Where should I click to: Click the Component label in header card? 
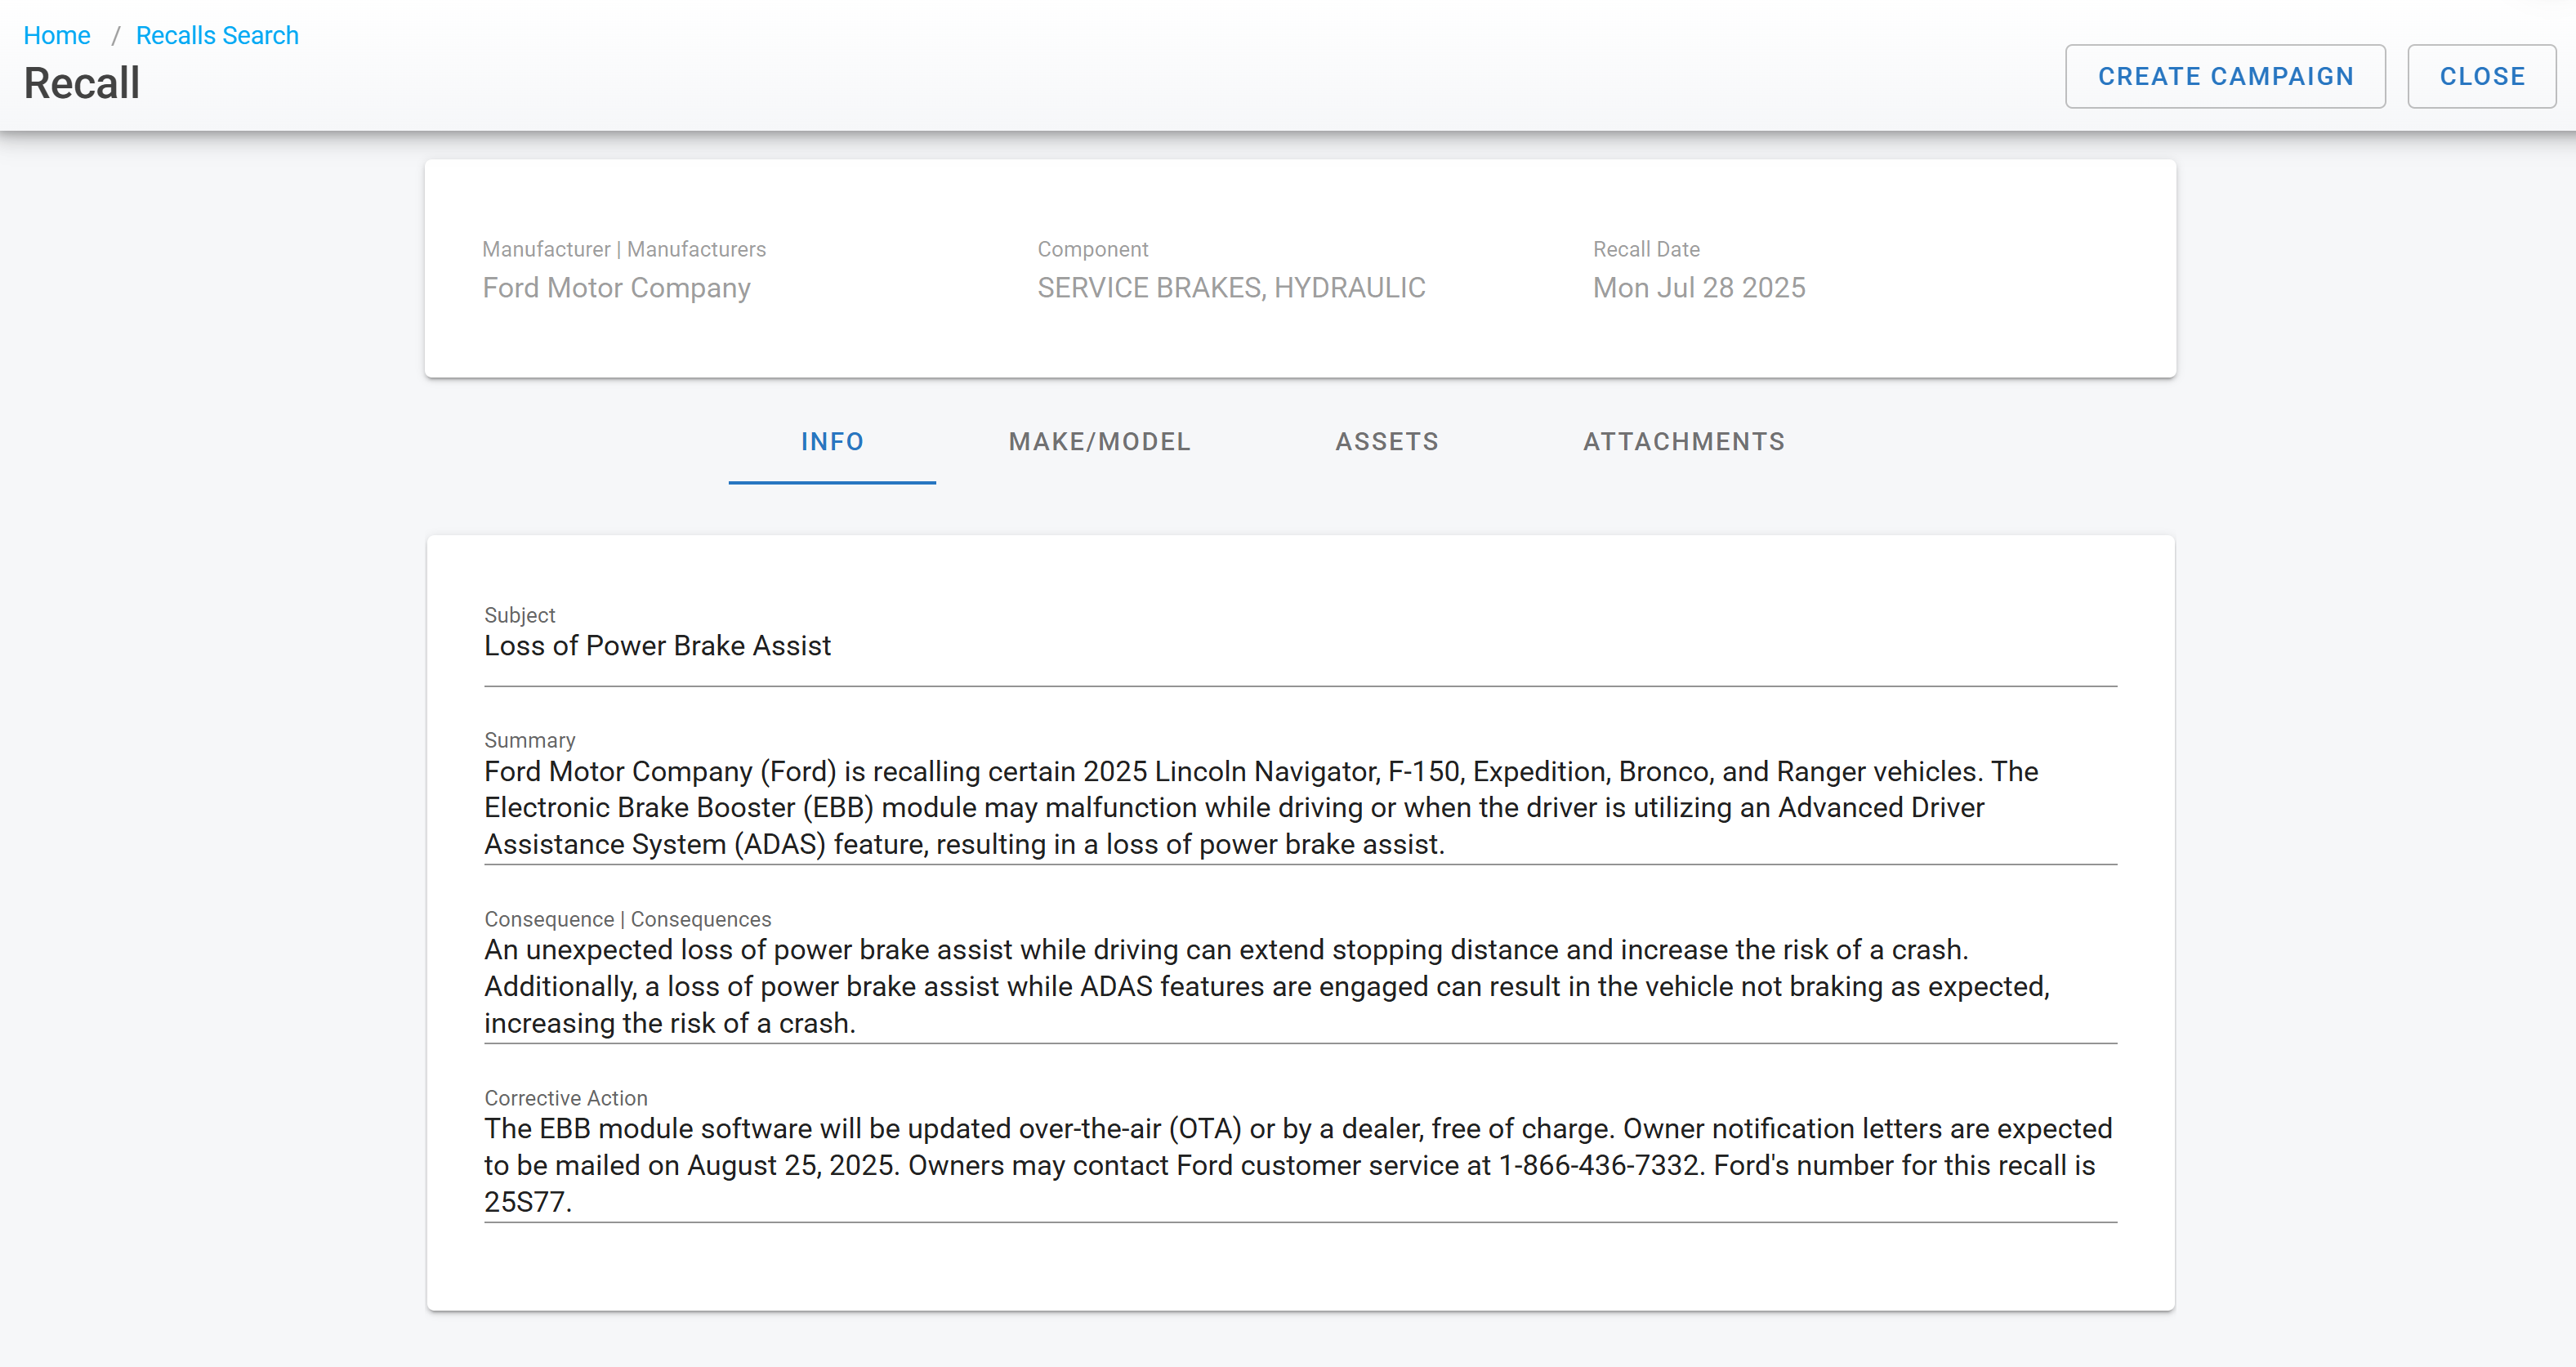pos(1092,249)
